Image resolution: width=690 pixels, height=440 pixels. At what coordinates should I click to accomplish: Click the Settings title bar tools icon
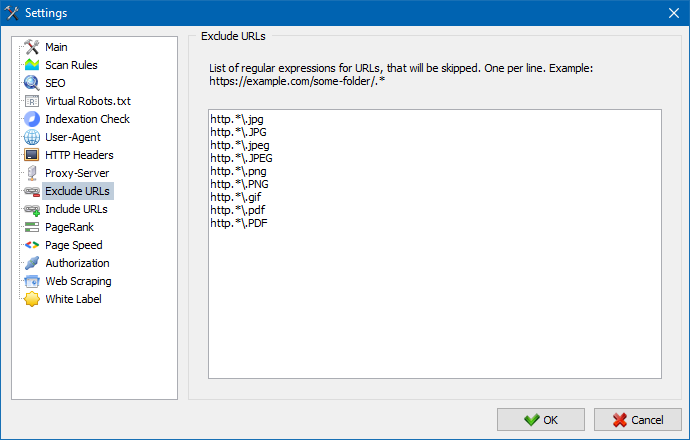pos(12,13)
